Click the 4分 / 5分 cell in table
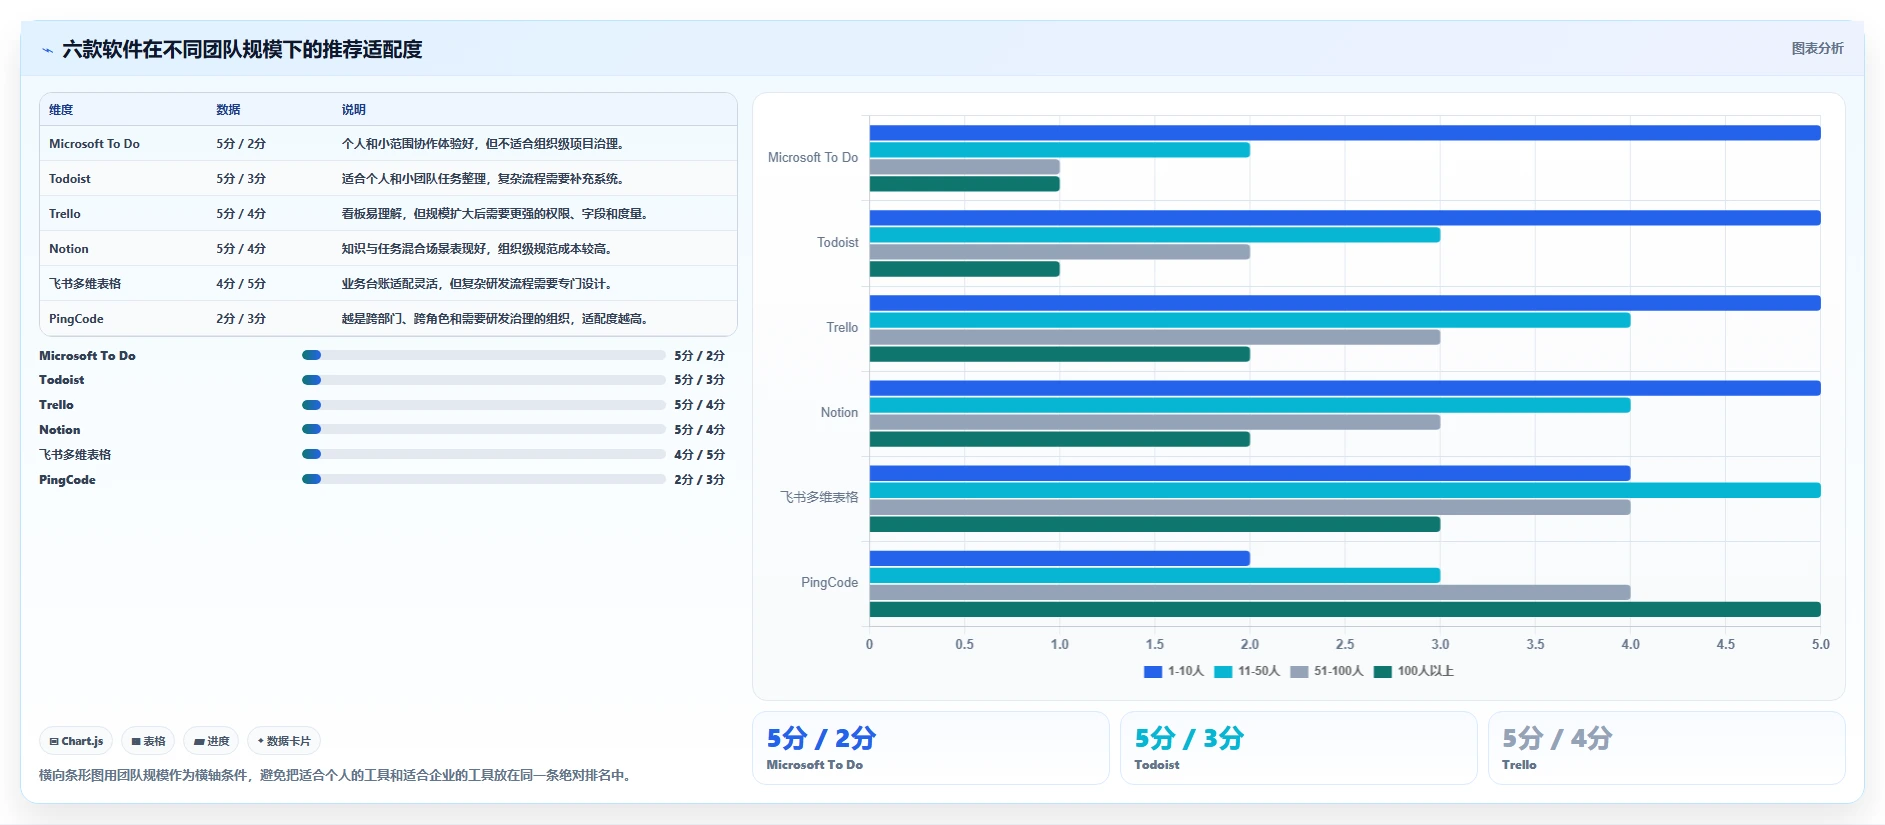Screen dimensions: 1885x825 [241, 284]
